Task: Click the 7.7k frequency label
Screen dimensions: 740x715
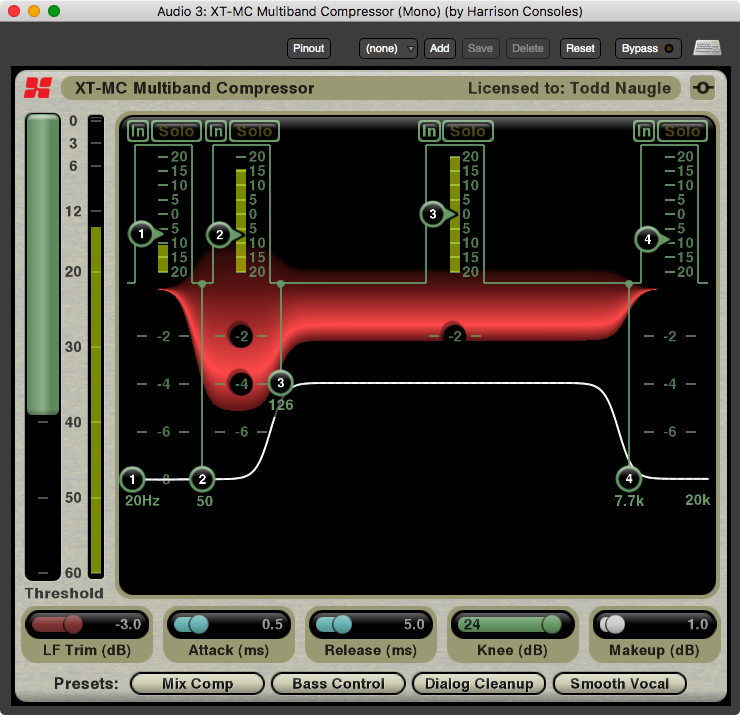Action: click(x=629, y=501)
